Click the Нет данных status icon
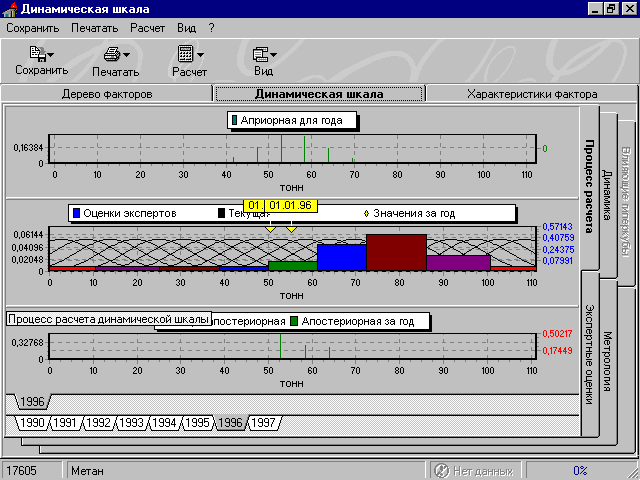 (441, 471)
